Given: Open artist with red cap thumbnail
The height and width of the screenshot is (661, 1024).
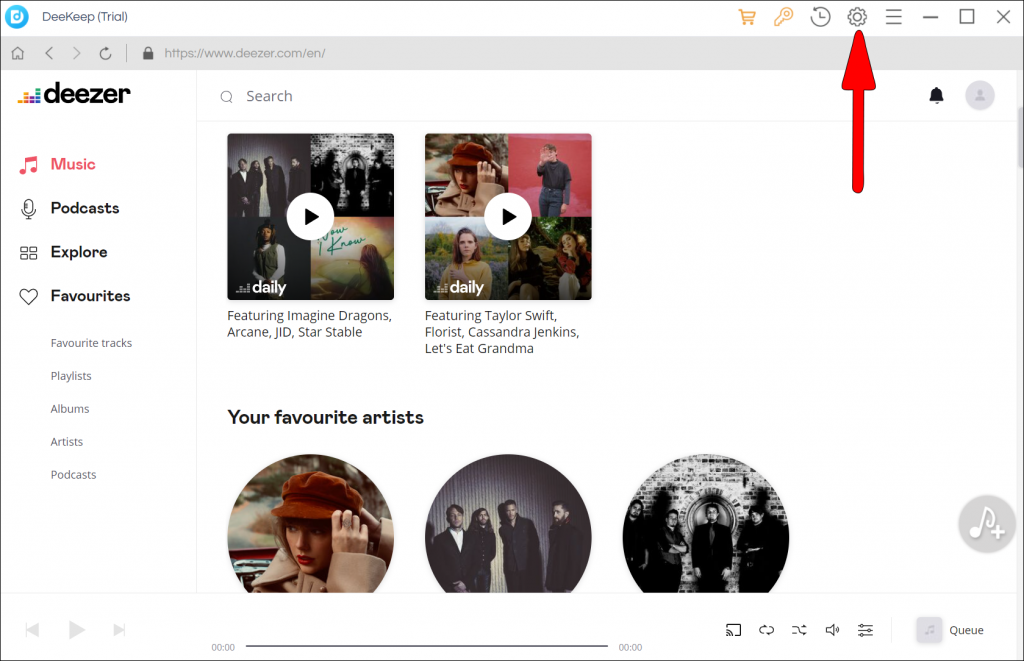Looking at the screenshot, I should pos(310,524).
